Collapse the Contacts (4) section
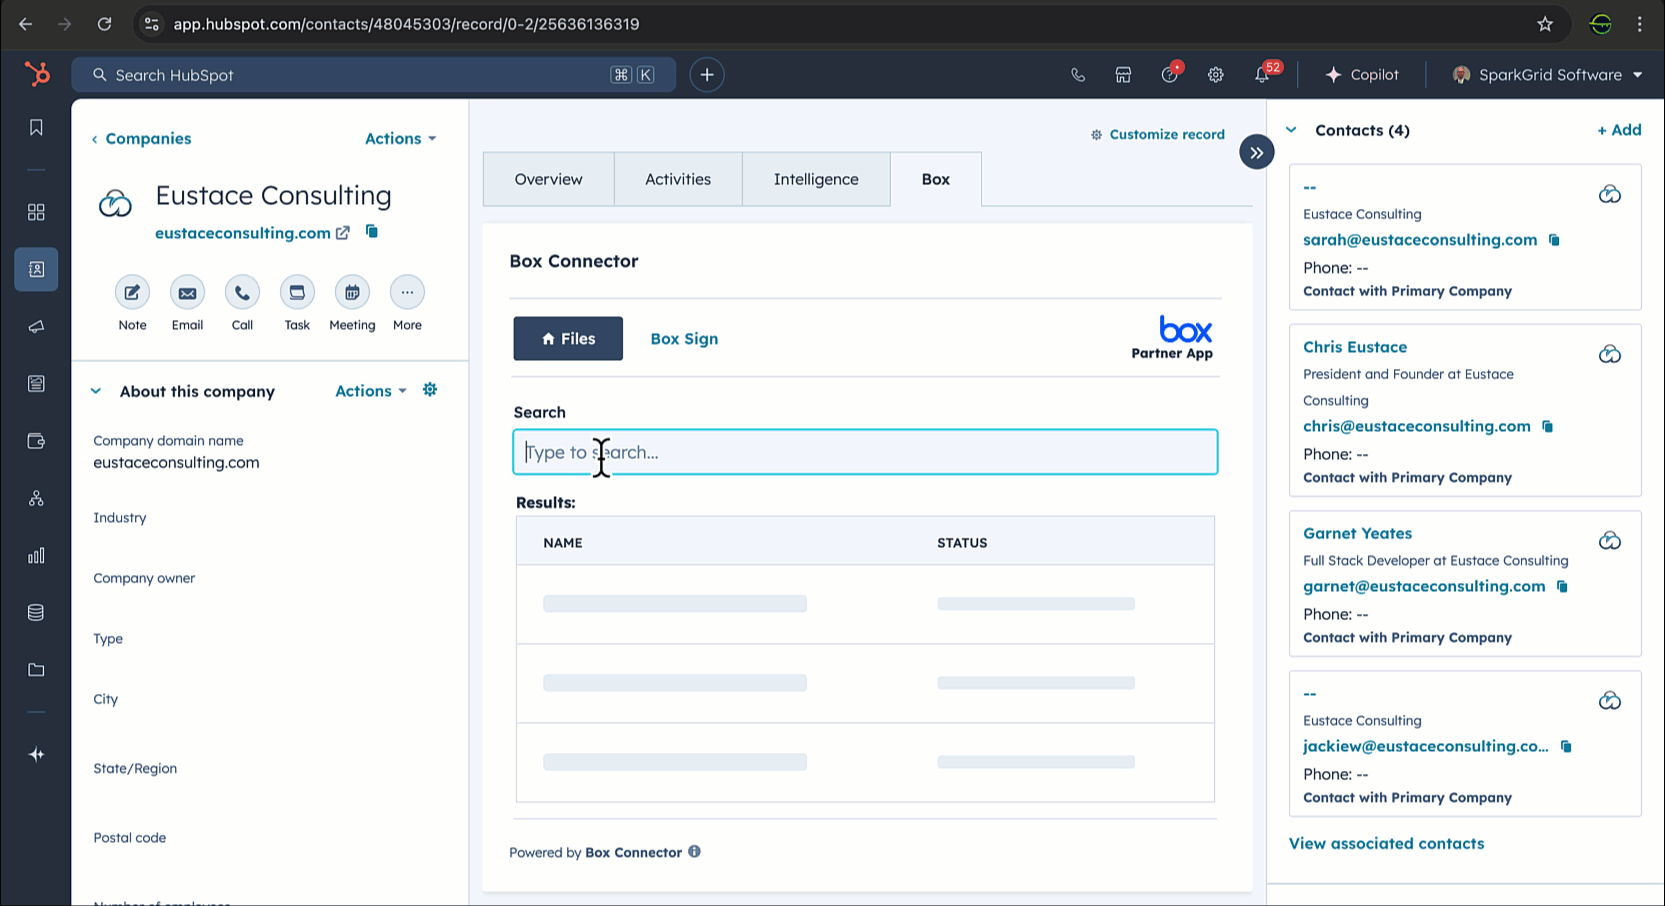Viewport: 1665px width, 906px height. [1291, 130]
